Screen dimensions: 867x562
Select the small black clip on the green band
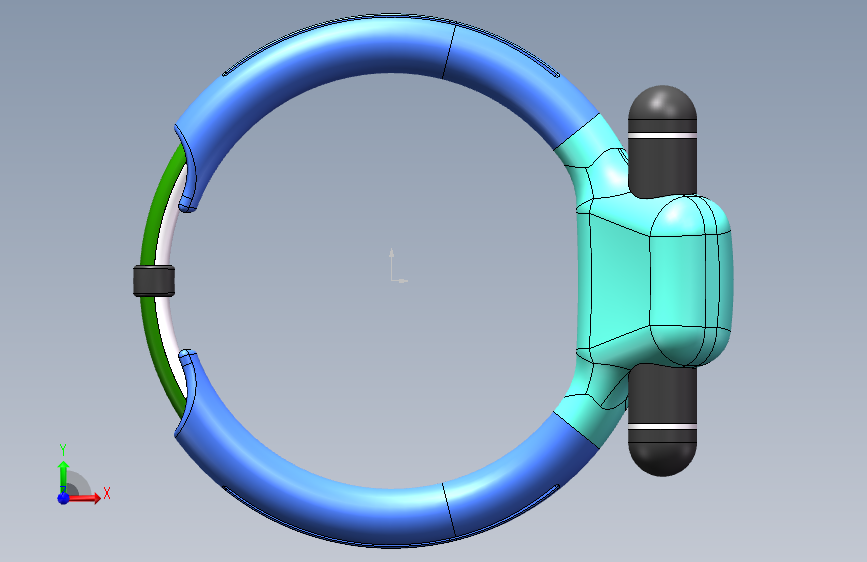click(154, 281)
